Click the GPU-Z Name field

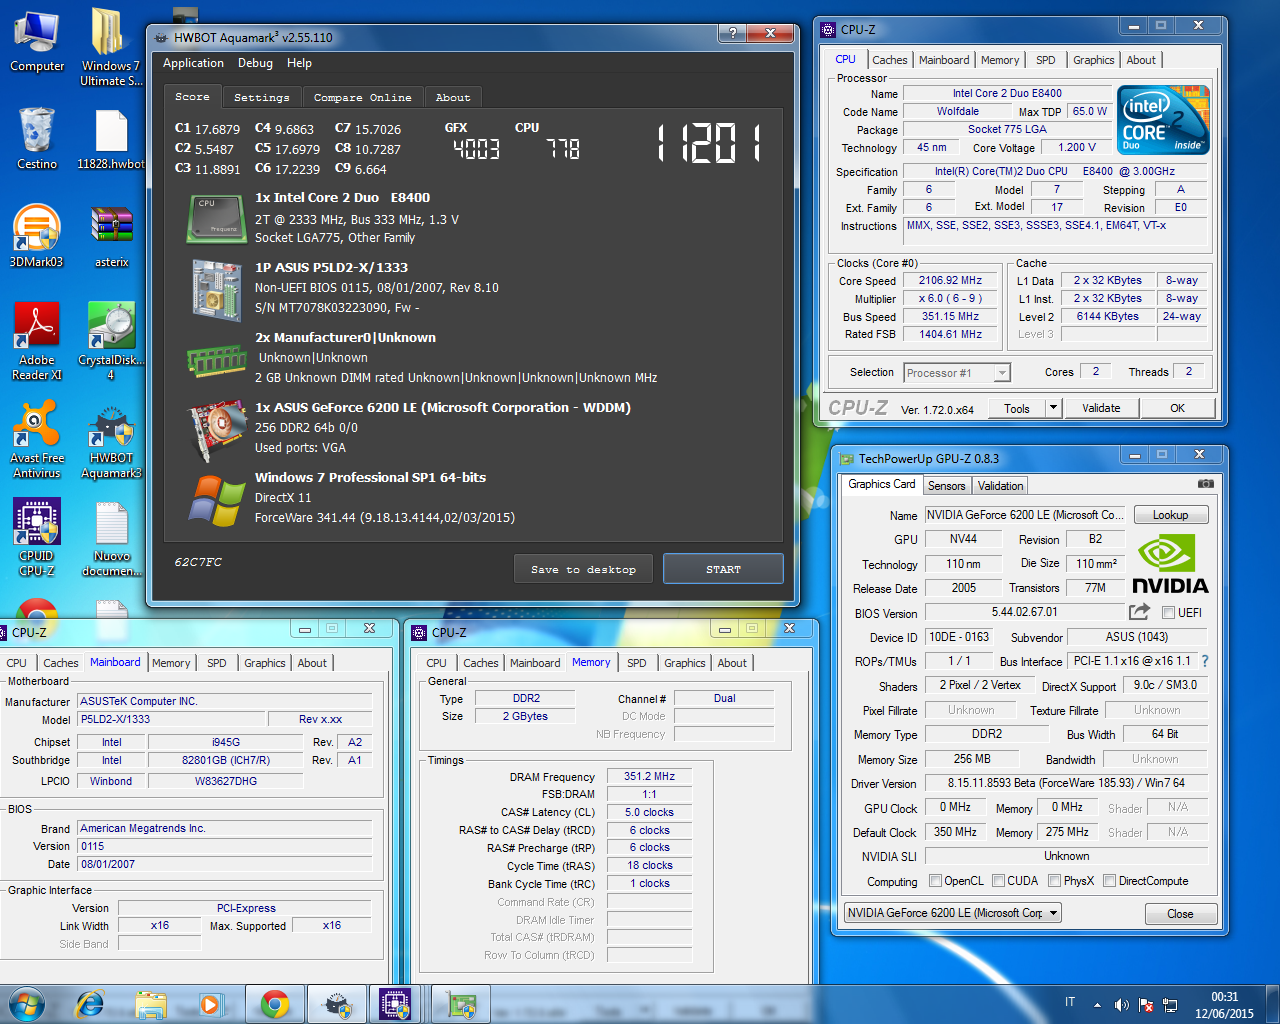tap(1024, 515)
